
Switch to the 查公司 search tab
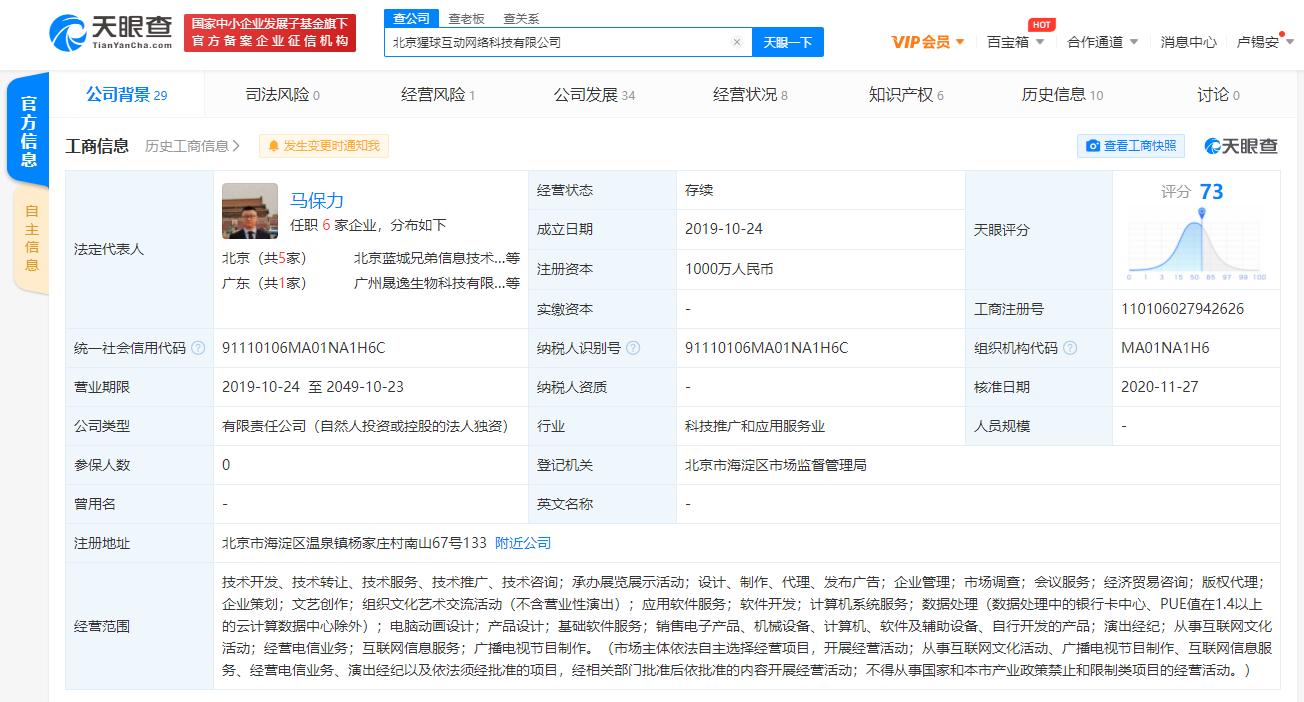[x=411, y=18]
